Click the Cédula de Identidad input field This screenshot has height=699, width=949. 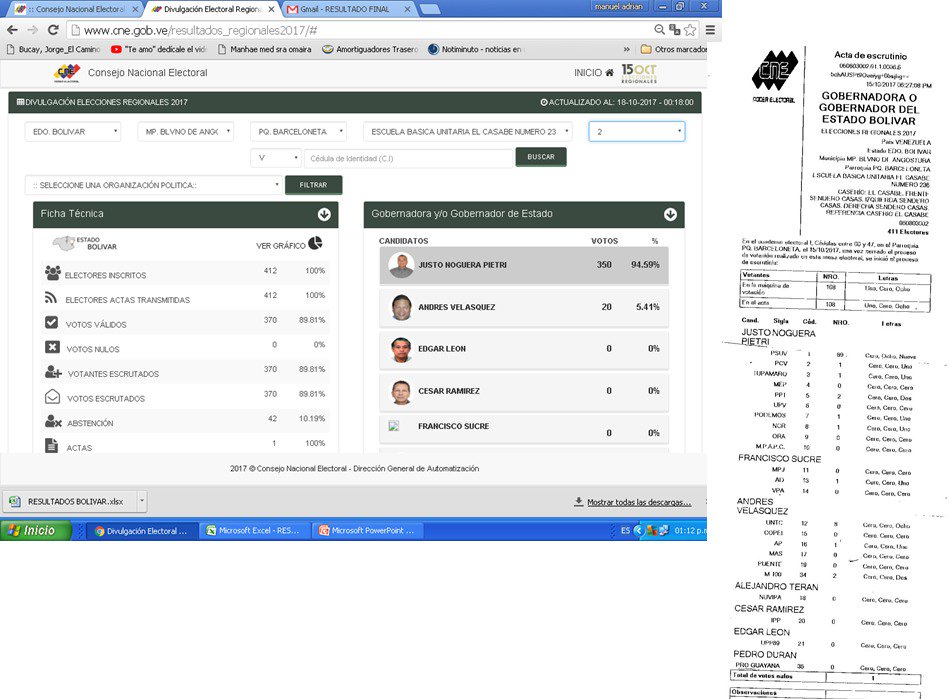[409, 158]
